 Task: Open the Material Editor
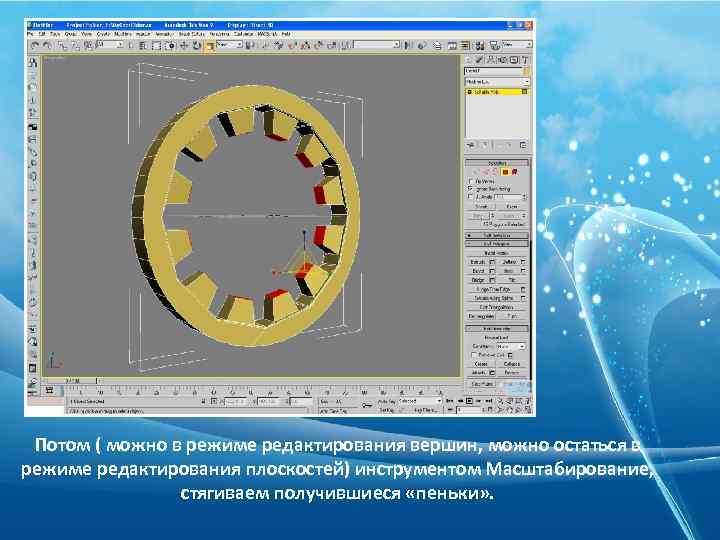(479, 45)
